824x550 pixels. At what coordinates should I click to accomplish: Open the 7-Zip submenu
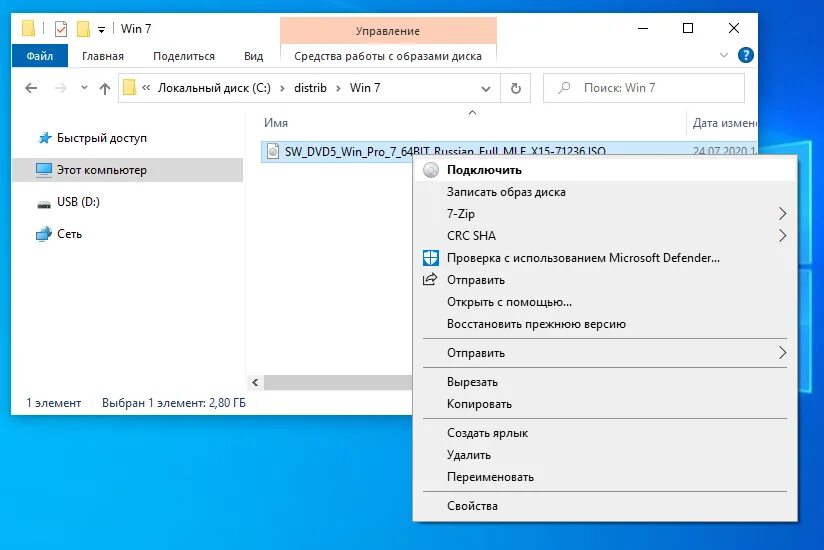[x=604, y=214]
